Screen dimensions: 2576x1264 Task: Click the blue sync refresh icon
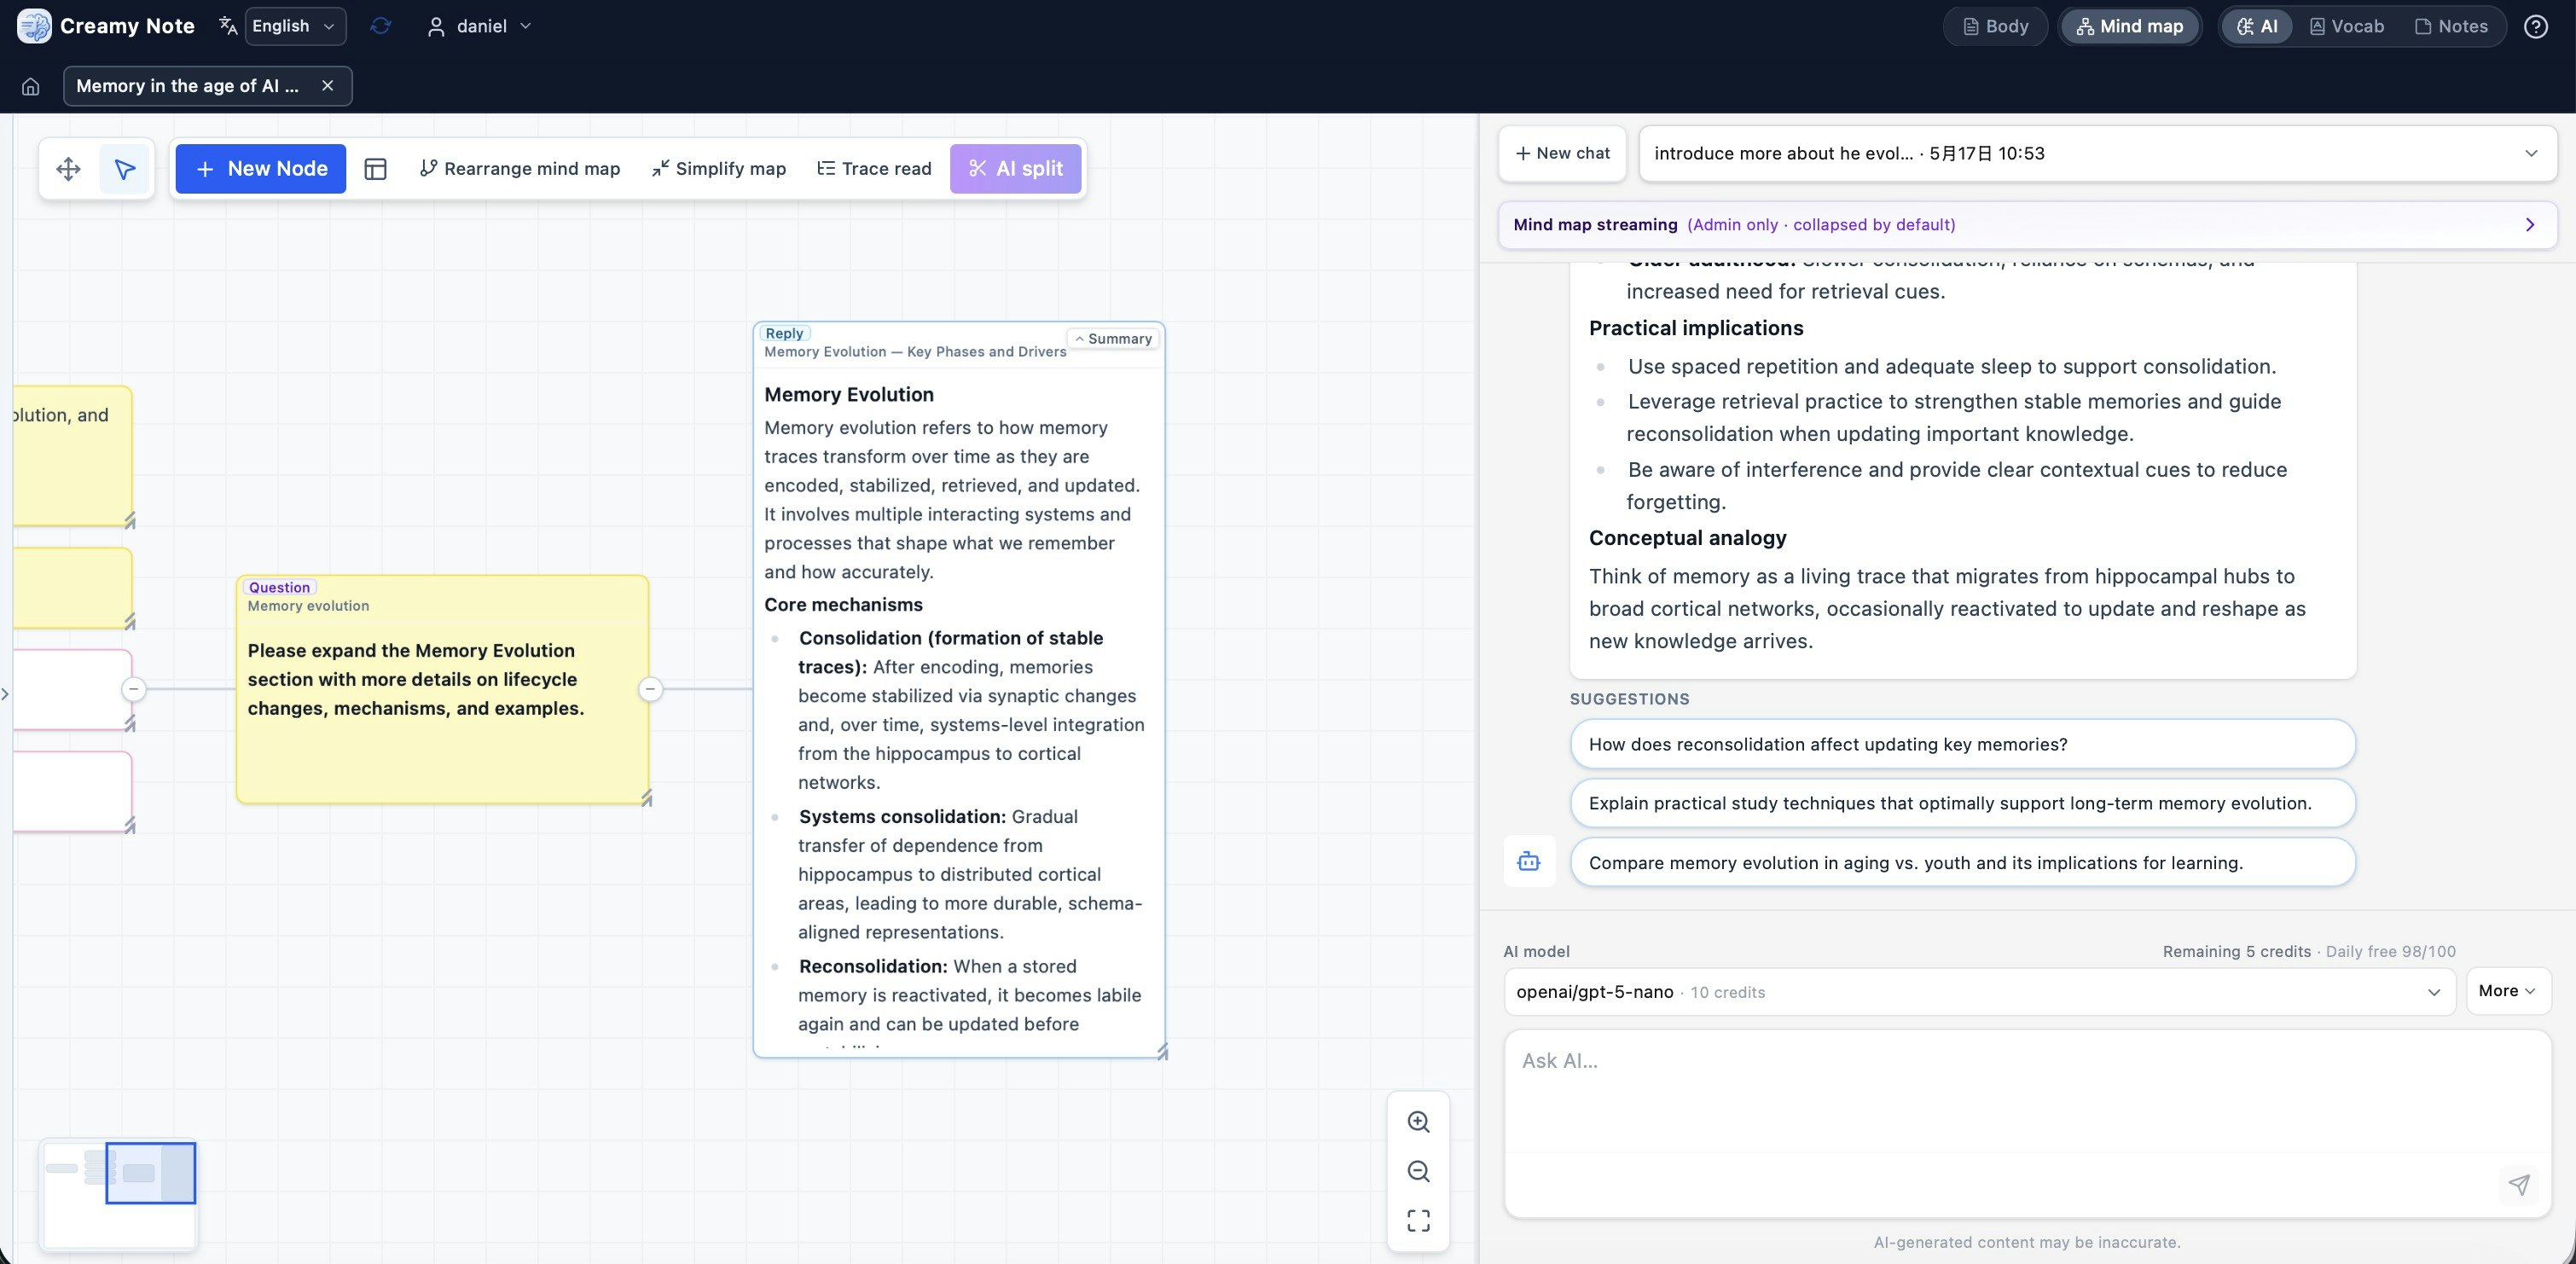tap(380, 26)
